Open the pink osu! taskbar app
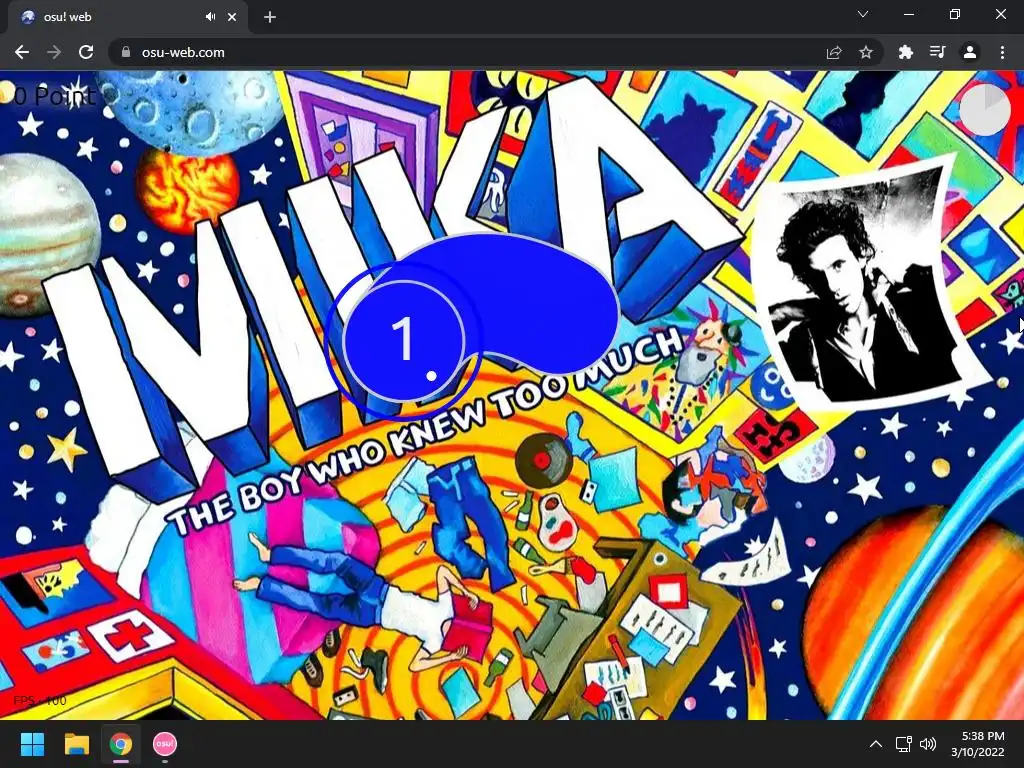Screen dimensions: 1024x768 pos(165,744)
